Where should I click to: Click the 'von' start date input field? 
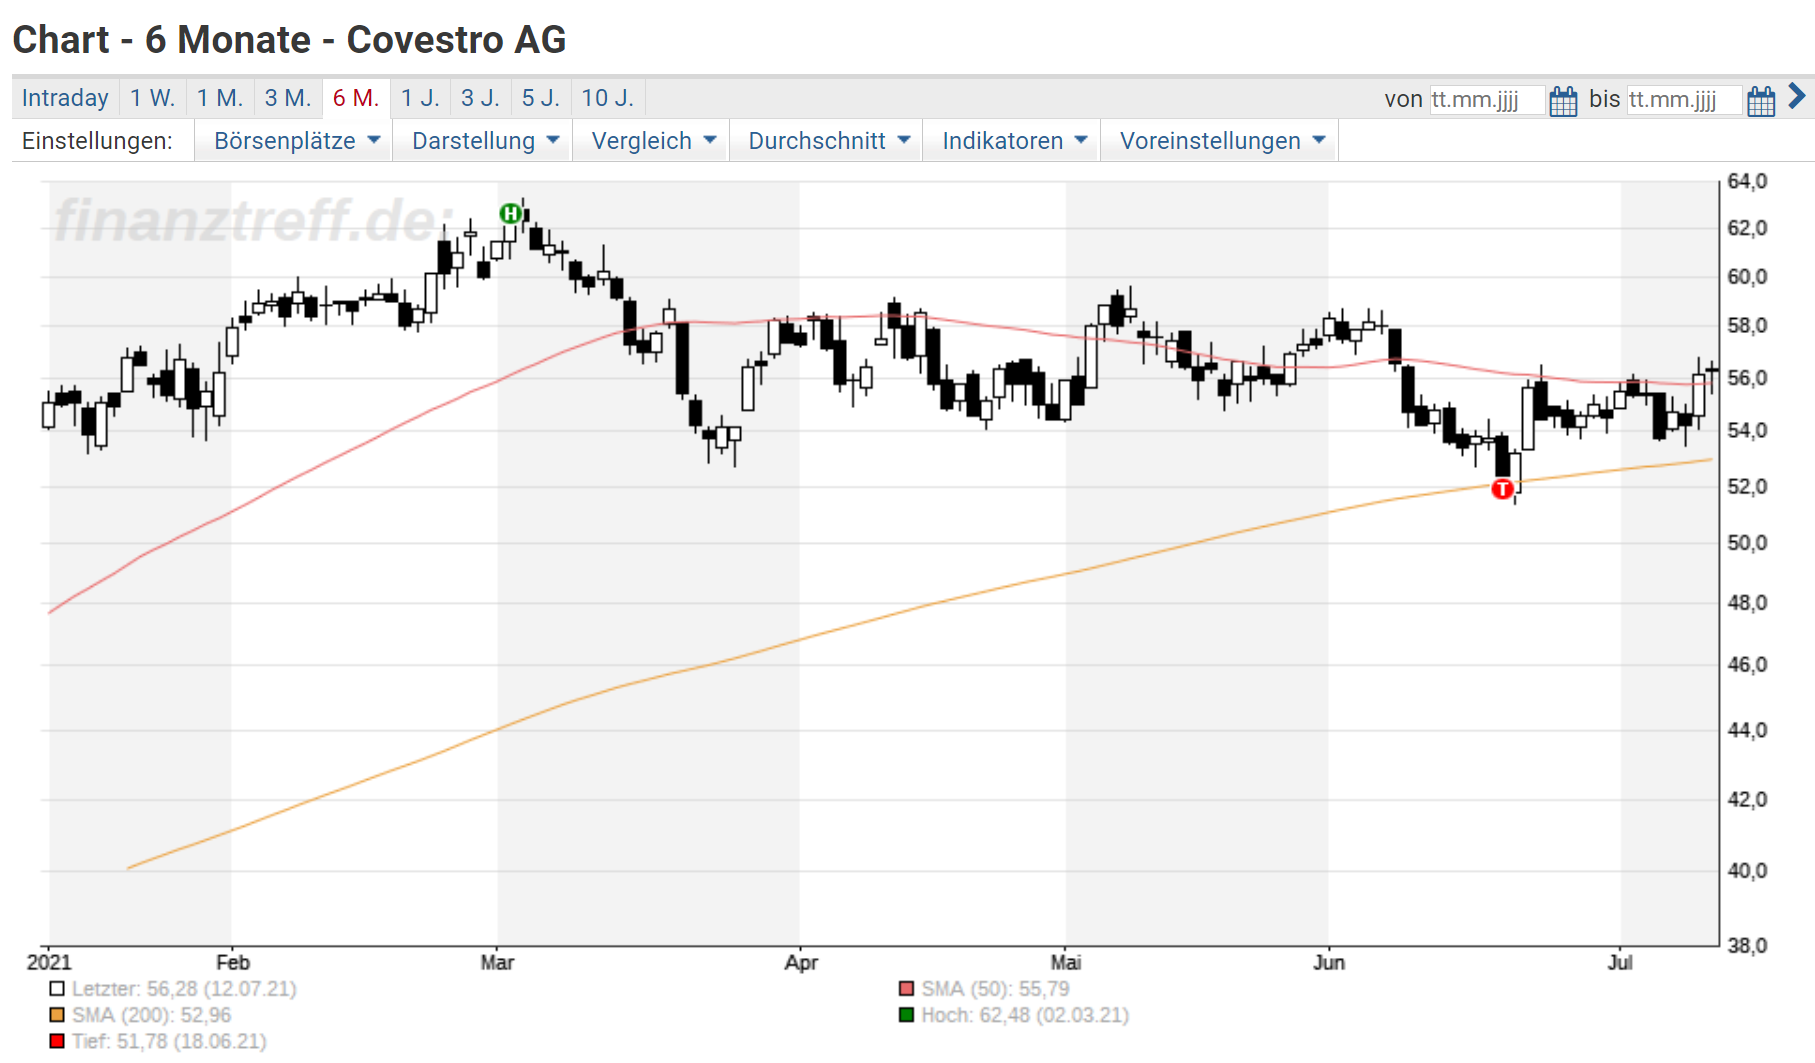click(1486, 99)
